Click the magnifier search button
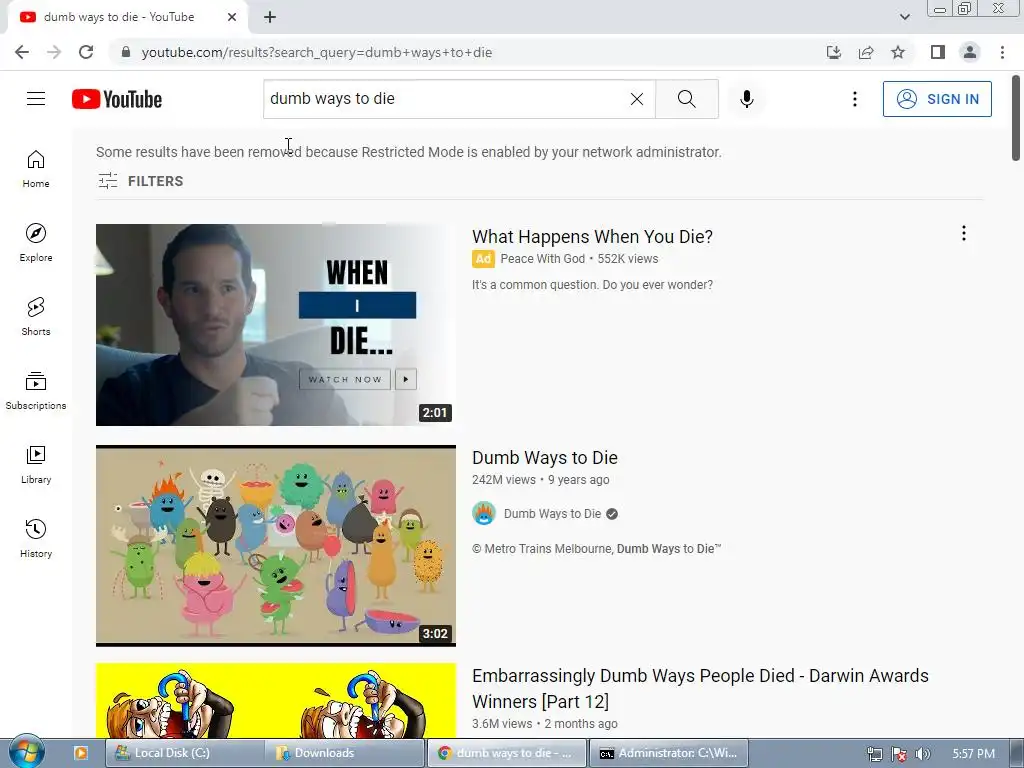The image size is (1024, 768). coord(686,99)
